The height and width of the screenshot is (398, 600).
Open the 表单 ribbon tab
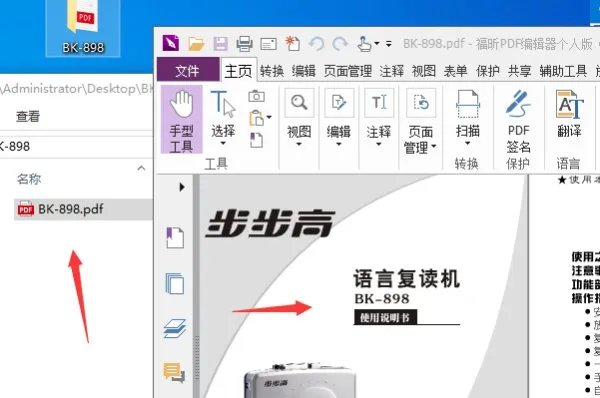(455, 71)
